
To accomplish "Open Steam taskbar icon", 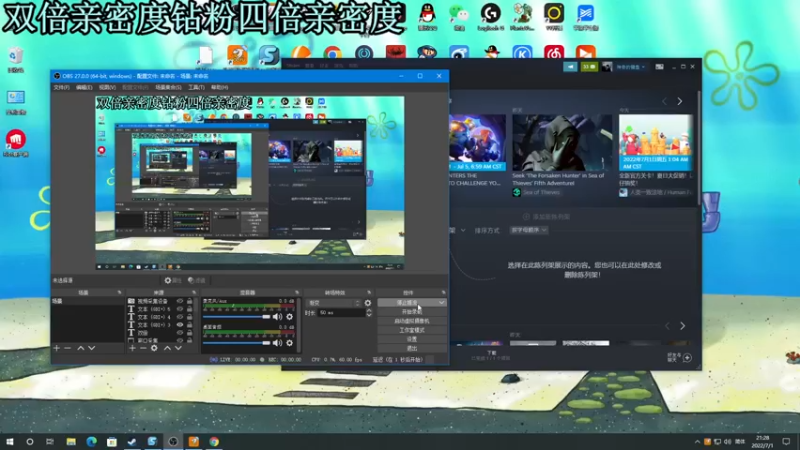I will (132, 441).
